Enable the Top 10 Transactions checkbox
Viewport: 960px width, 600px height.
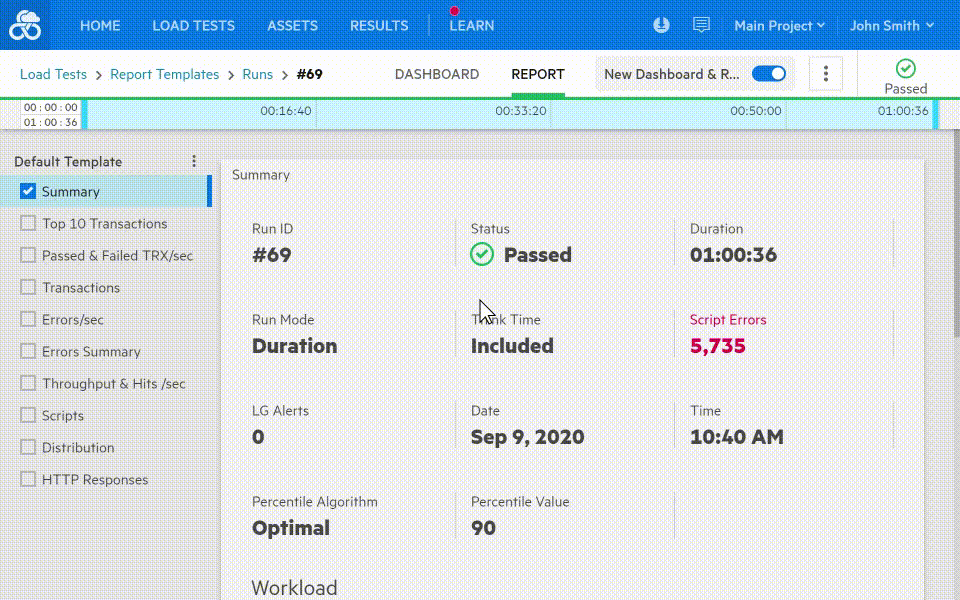coord(28,224)
